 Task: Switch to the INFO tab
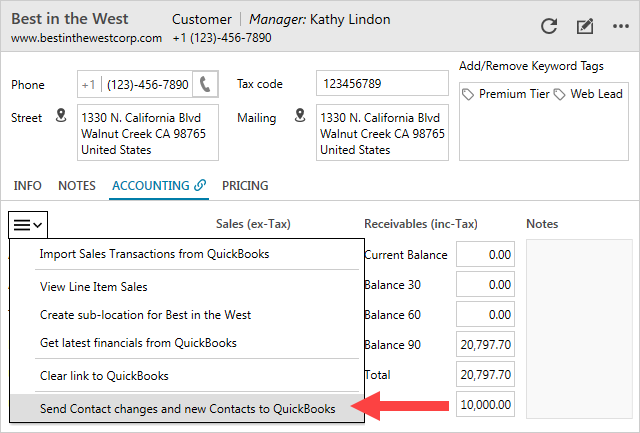click(27, 186)
